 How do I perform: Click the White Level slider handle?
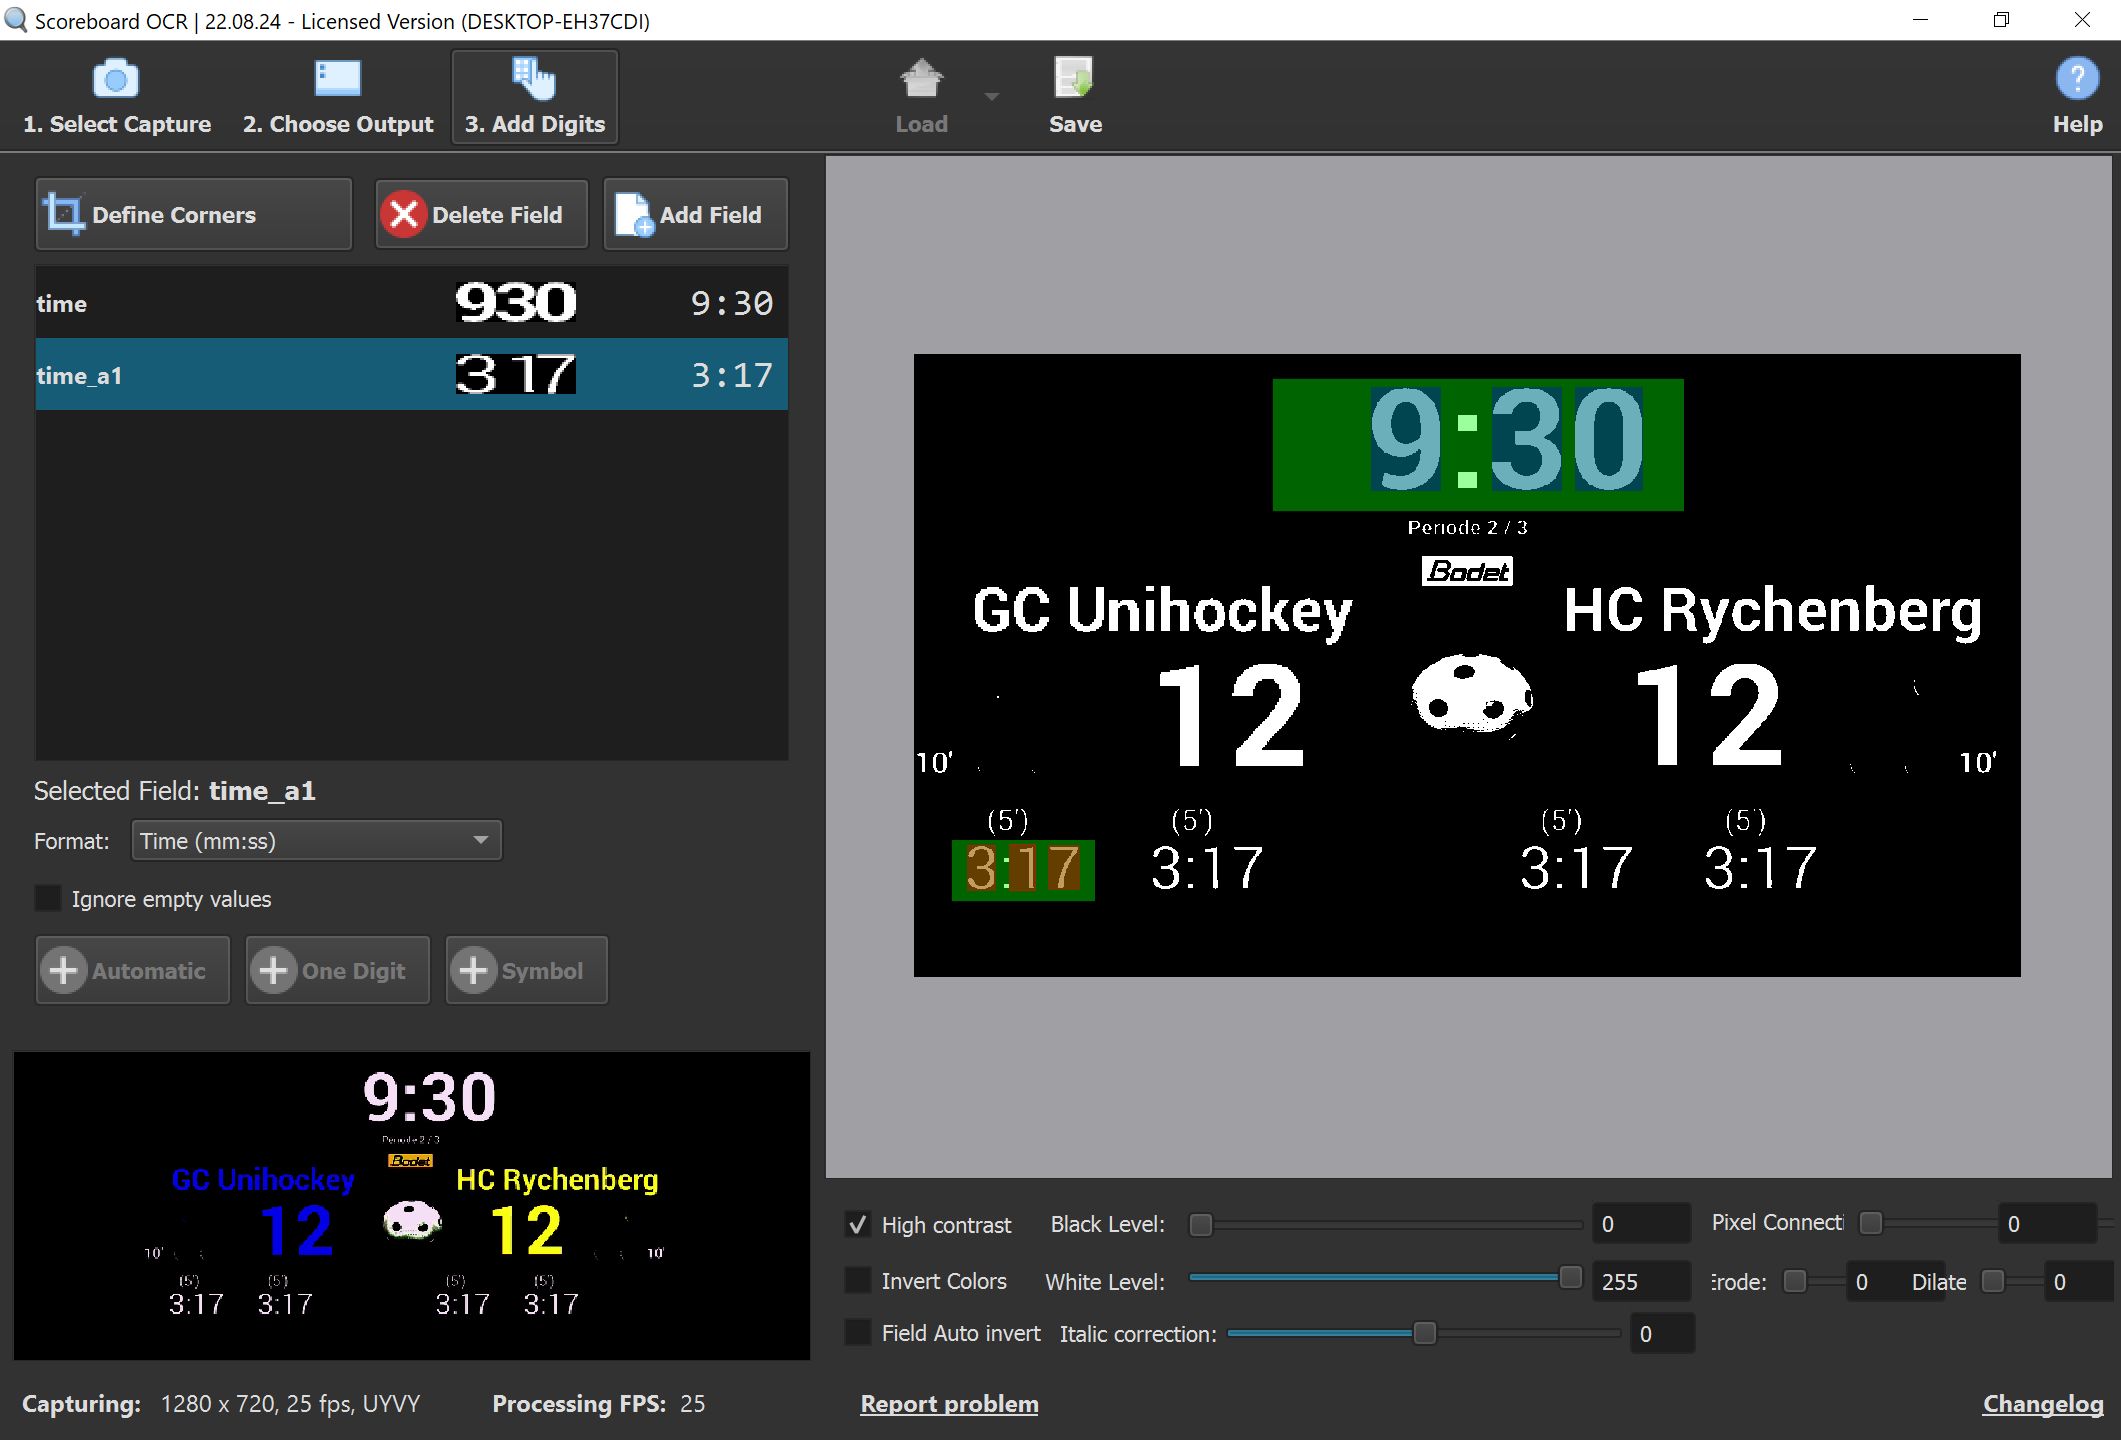pos(1570,1278)
